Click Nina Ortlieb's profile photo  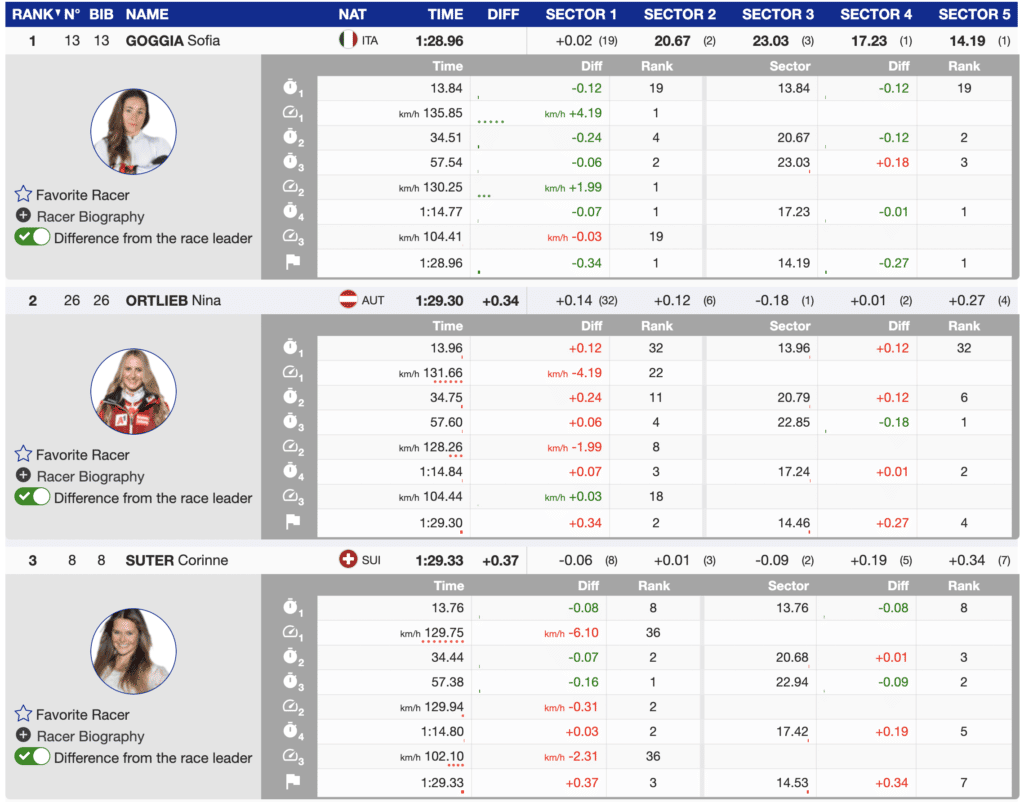click(133, 392)
